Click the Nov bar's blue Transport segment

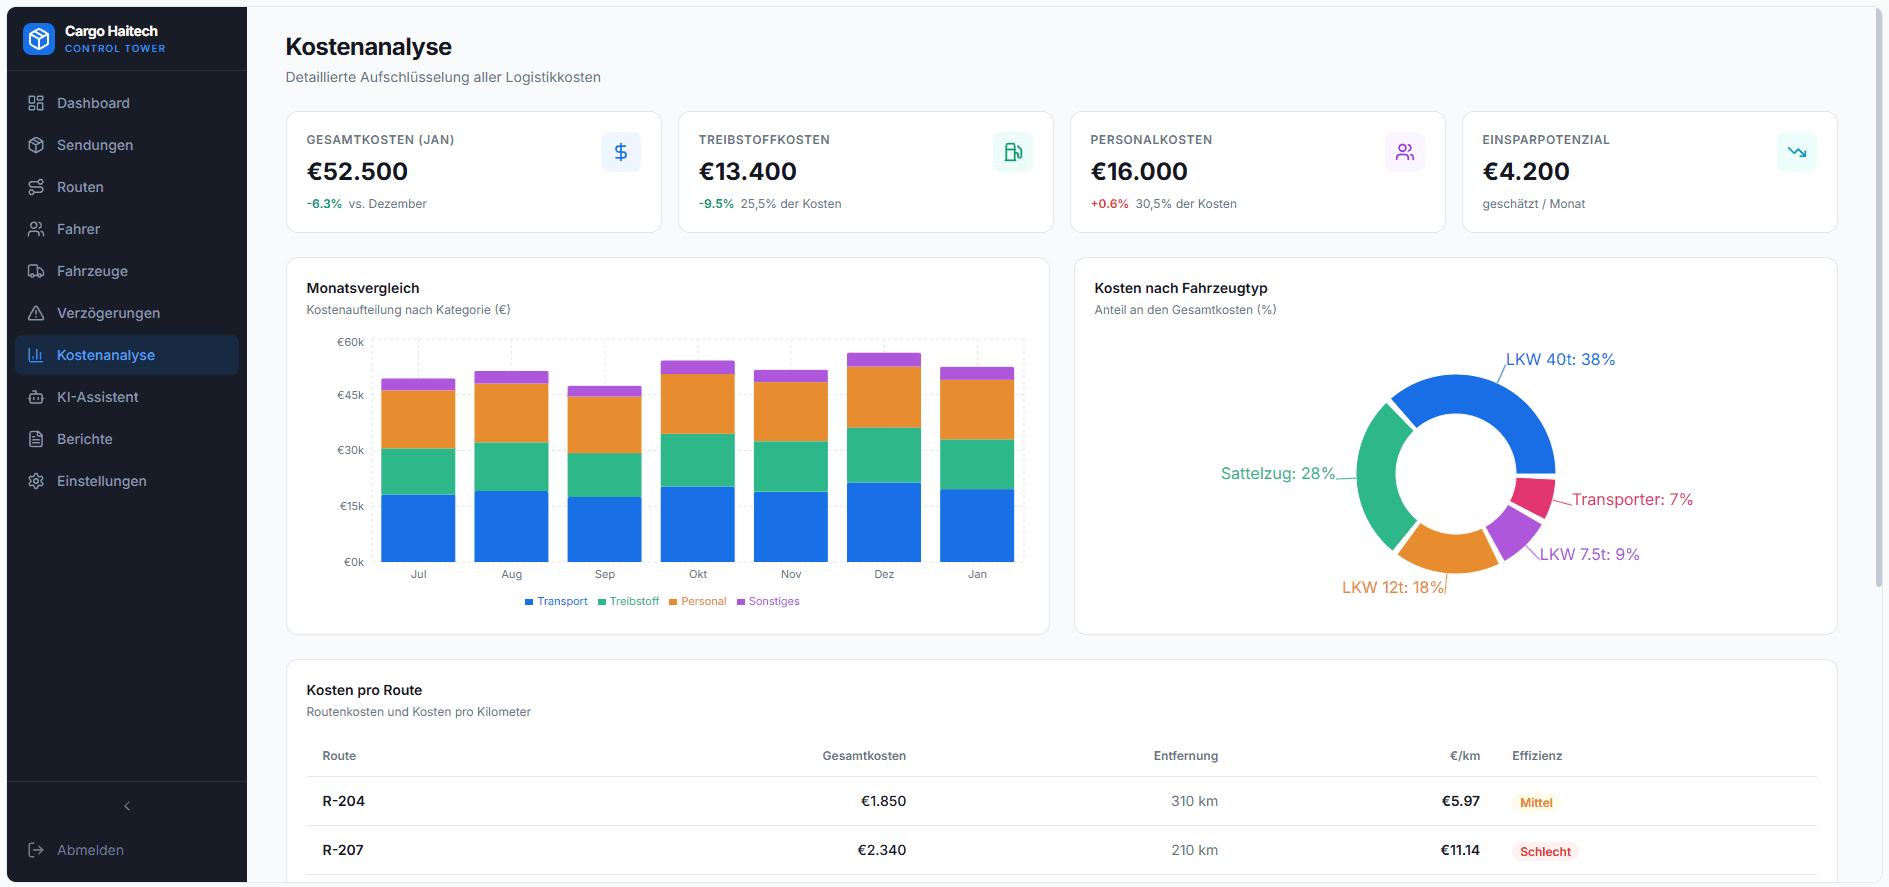(x=791, y=527)
